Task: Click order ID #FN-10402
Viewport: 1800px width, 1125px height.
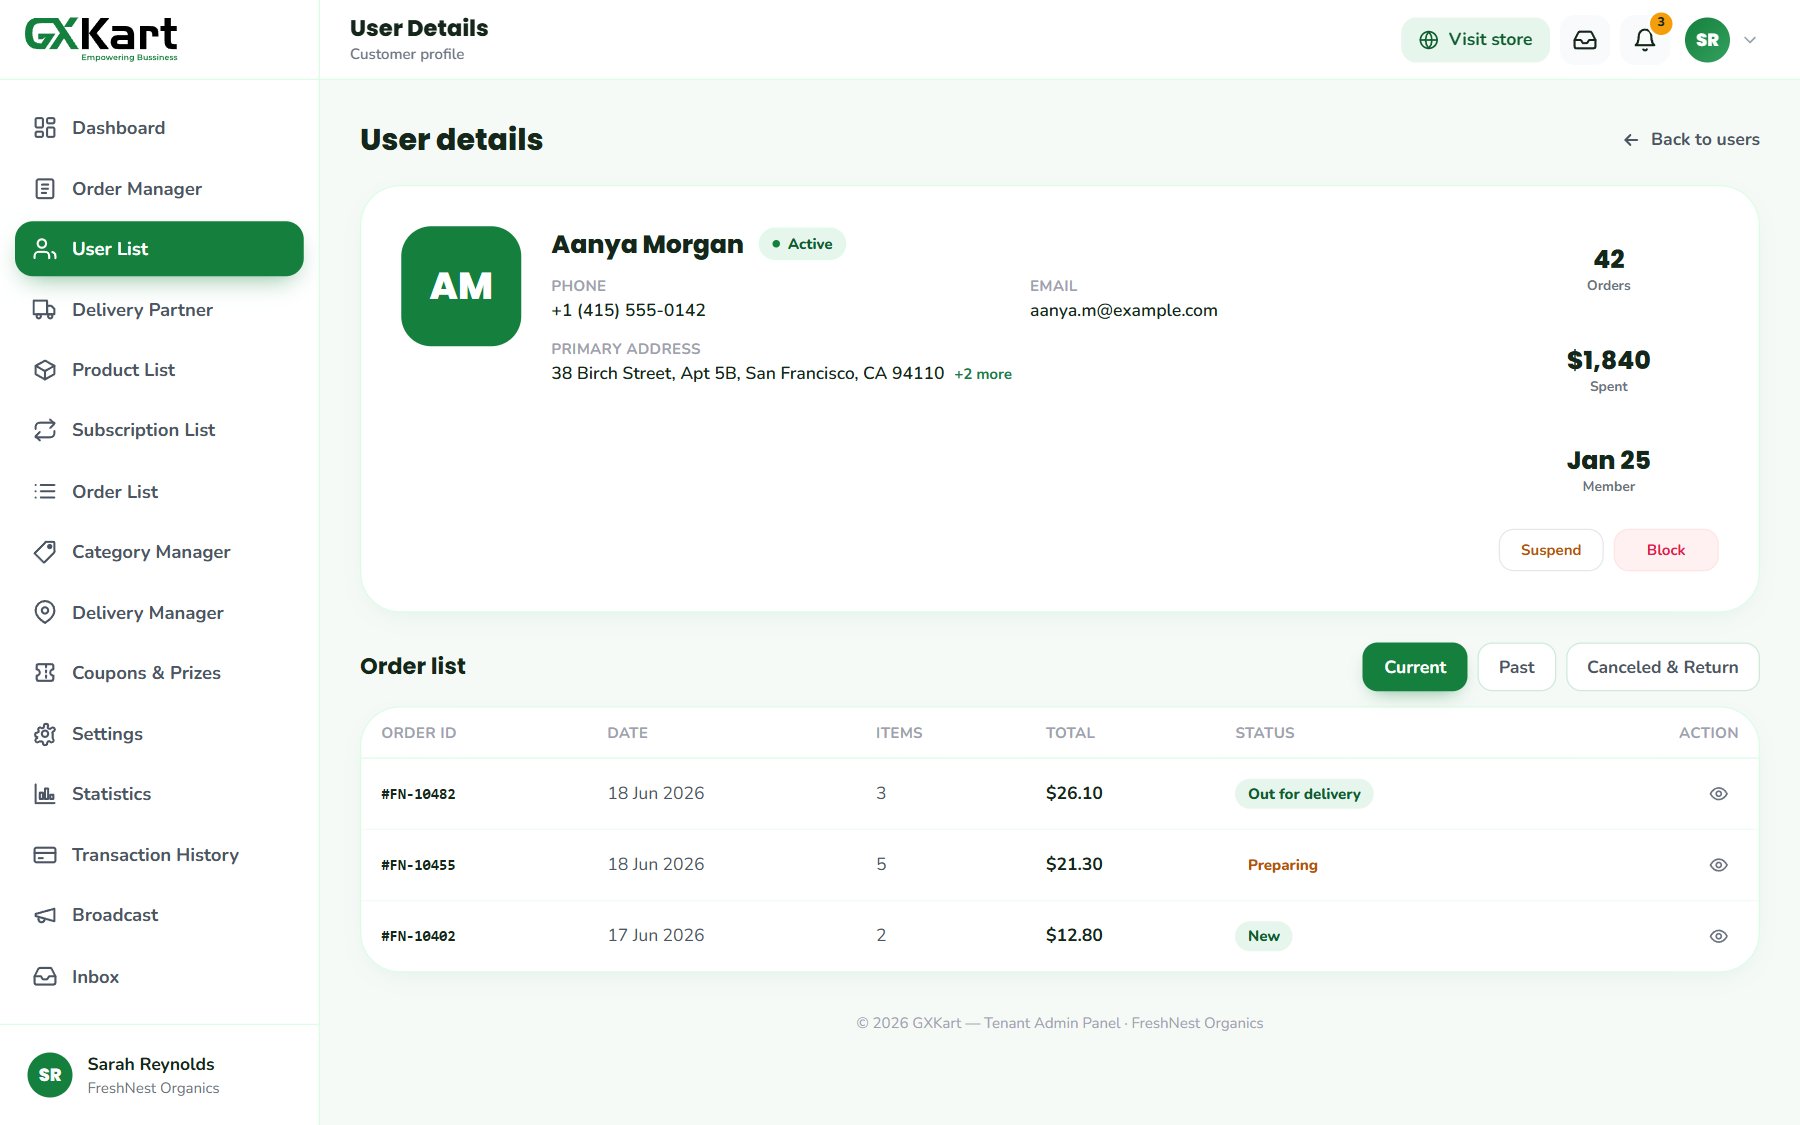Action: point(418,936)
